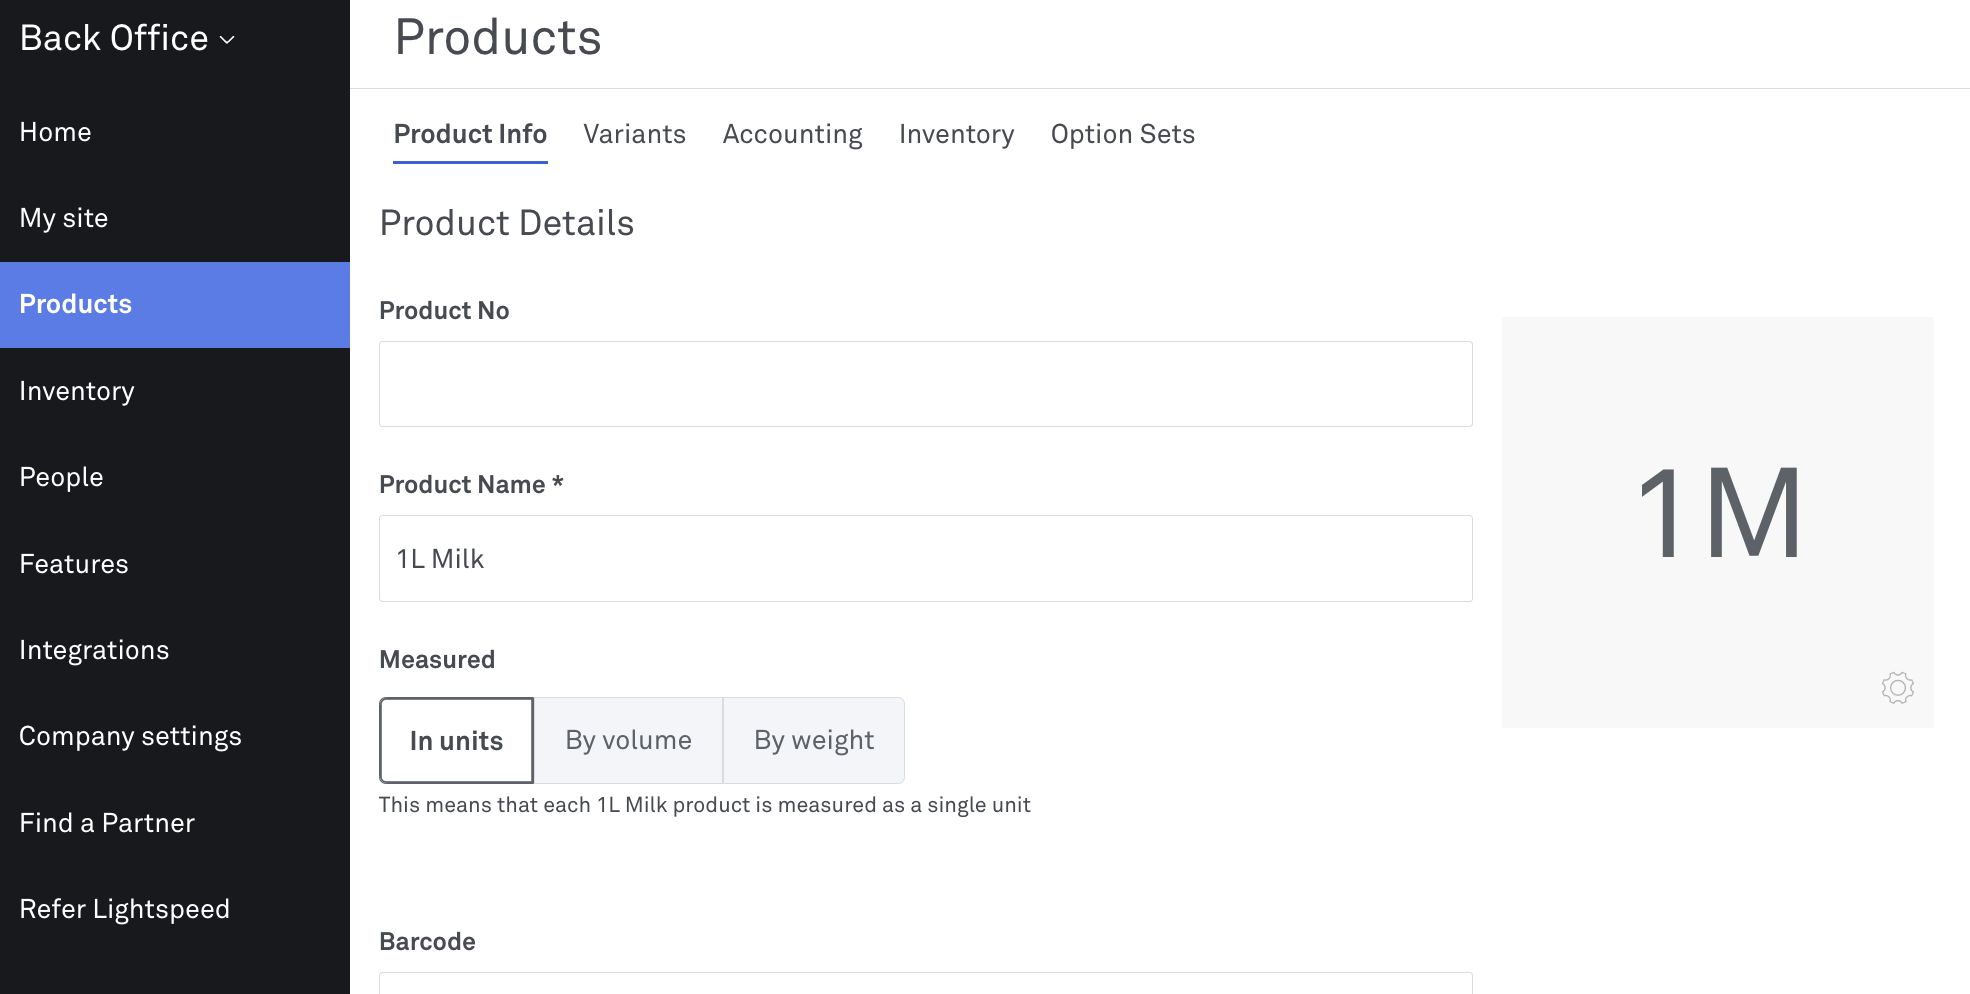
Task: Click the Product No input field
Action: pyautogui.click(x=925, y=384)
